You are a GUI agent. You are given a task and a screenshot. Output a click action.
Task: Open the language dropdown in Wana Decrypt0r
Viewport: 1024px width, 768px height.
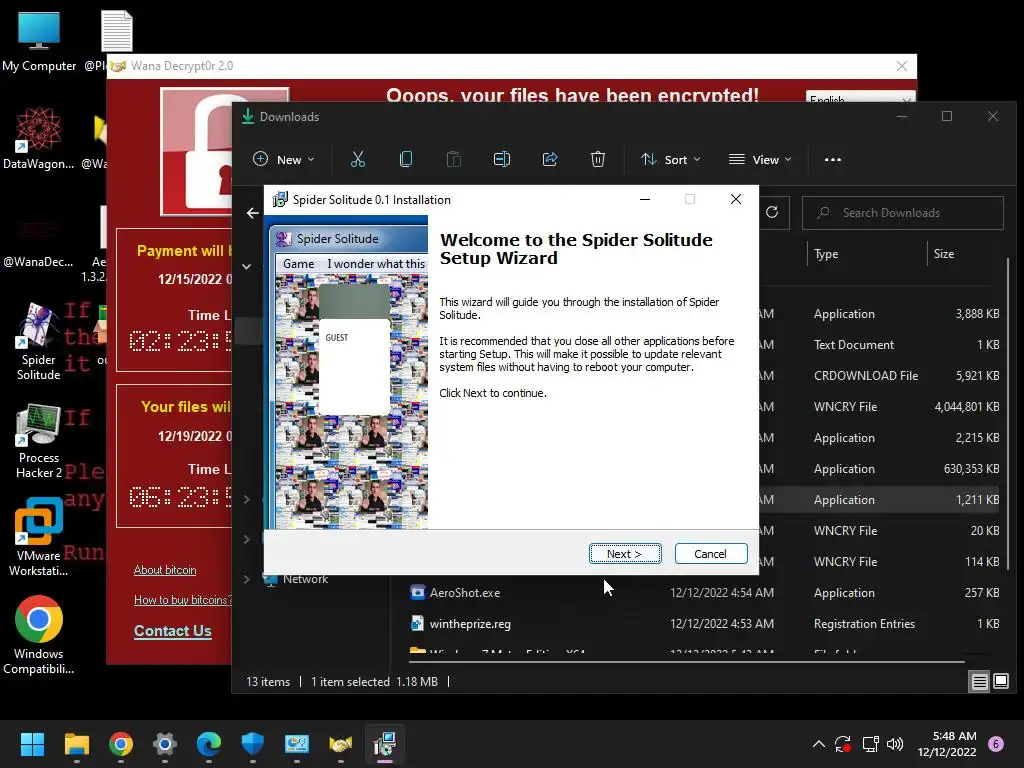(x=859, y=98)
